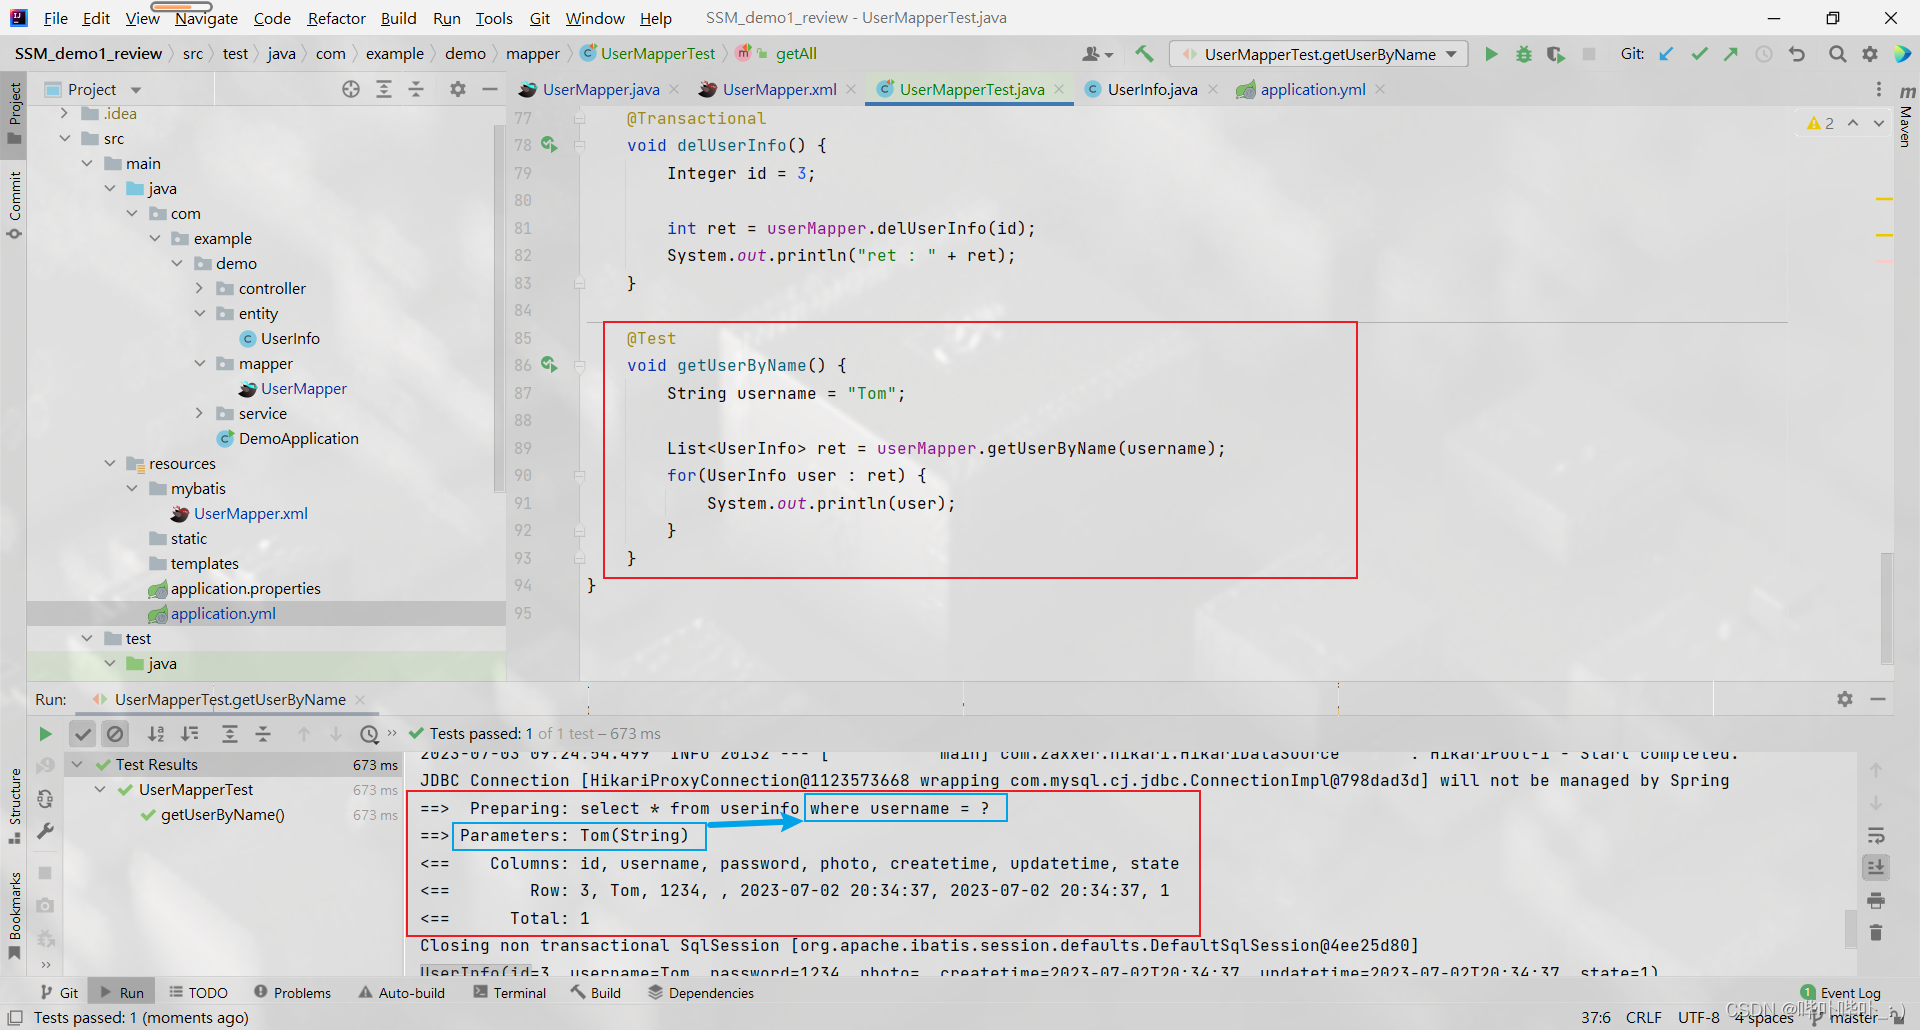Navigate to next highlighted problem arrow
The height and width of the screenshot is (1030, 1920).
pos(1879,123)
